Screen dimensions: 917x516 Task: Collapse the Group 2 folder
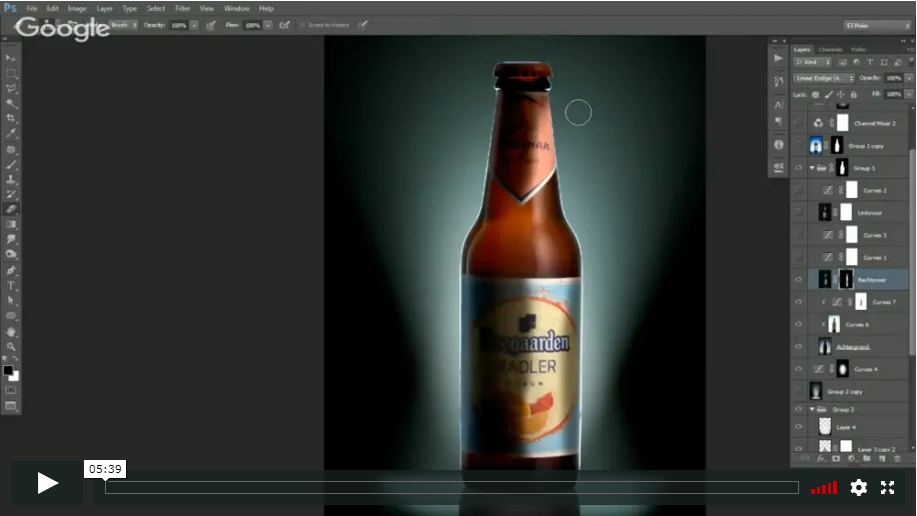(x=812, y=409)
